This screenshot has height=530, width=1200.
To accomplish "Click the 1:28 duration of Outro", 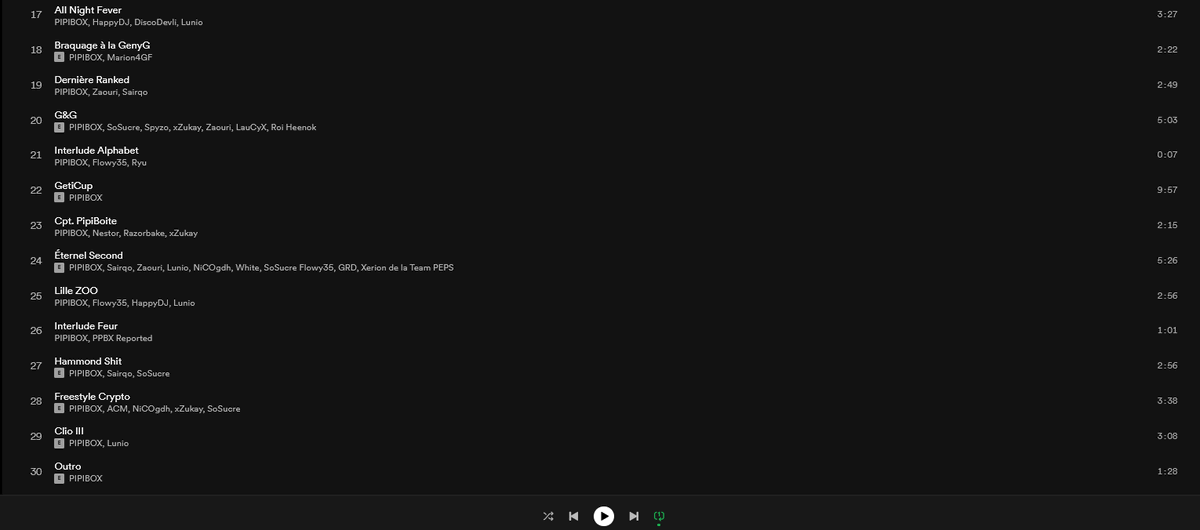I will click(1166, 471).
